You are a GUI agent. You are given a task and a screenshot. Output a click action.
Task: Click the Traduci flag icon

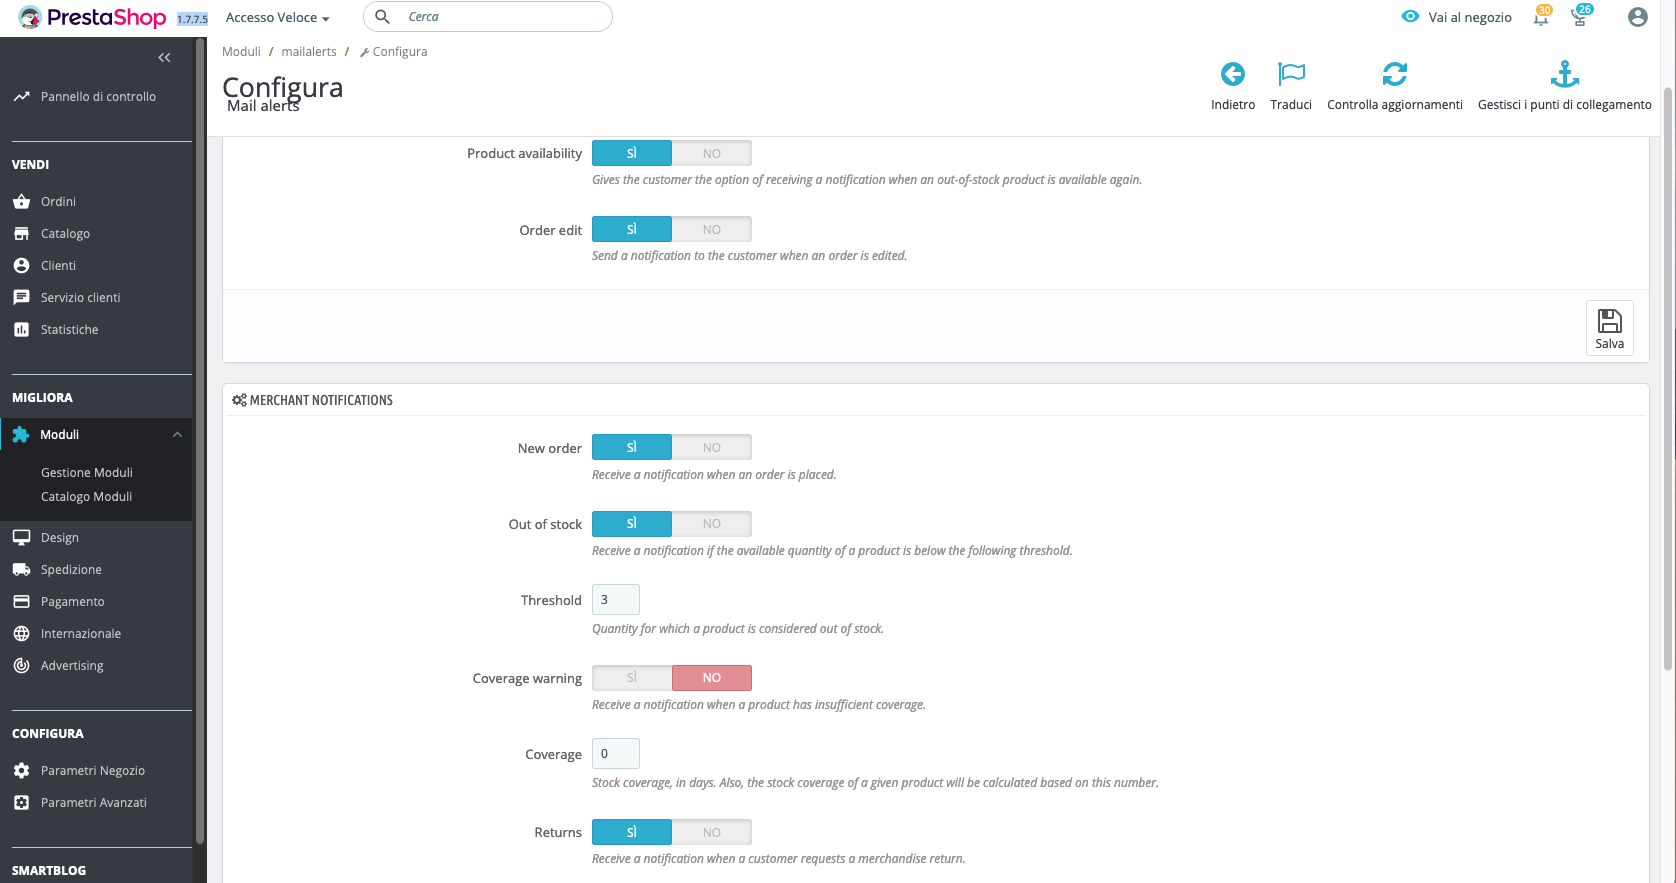[x=1291, y=74]
